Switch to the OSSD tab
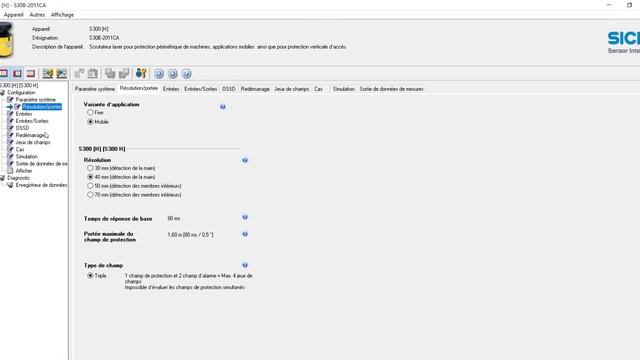 pyautogui.click(x=229, y=89)
